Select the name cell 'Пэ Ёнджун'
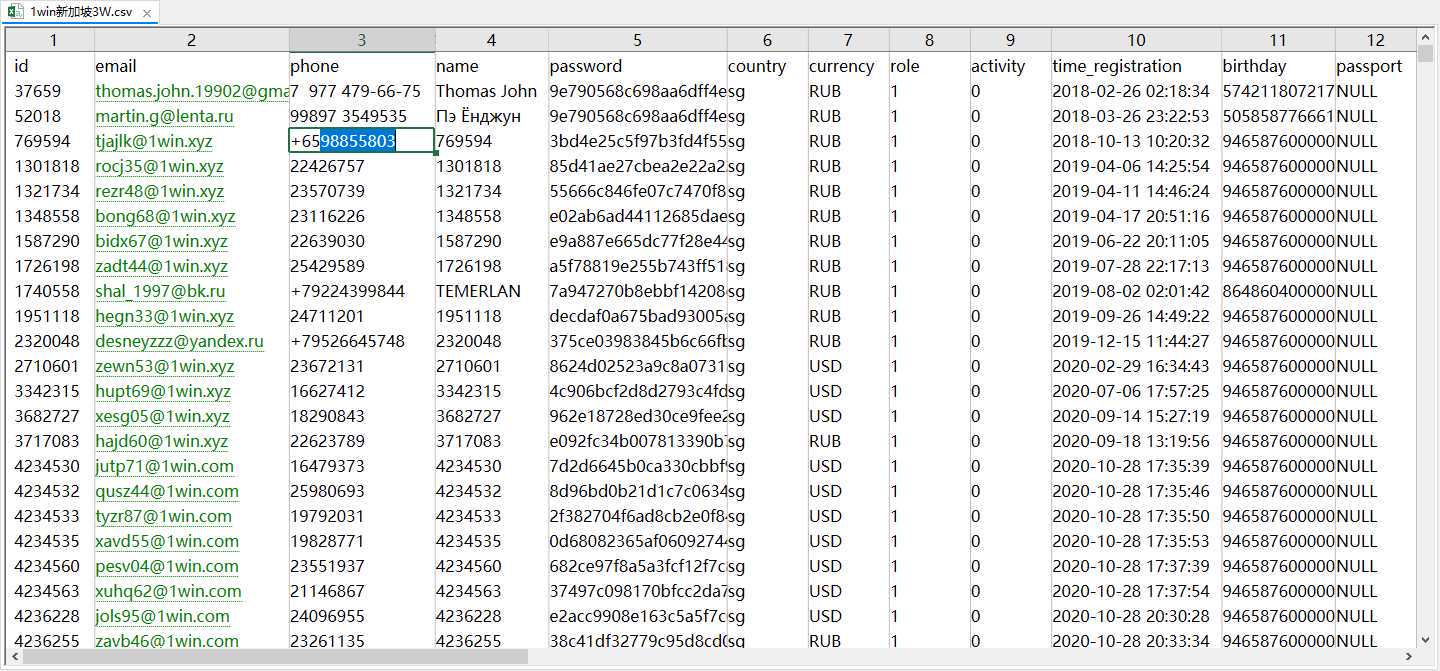 [491, 116]
